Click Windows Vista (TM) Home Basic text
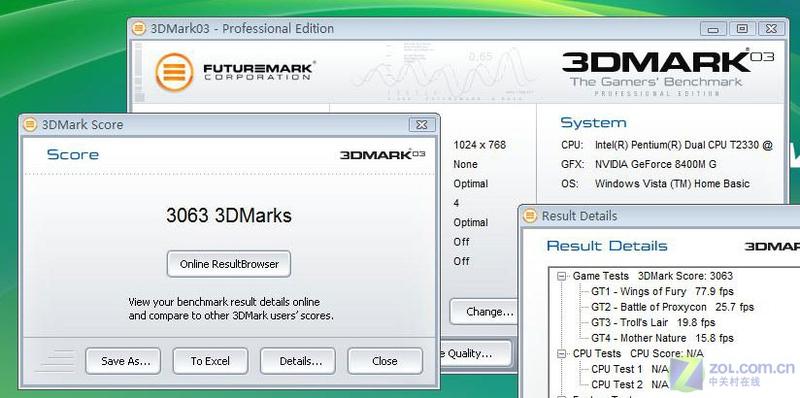The width and height of the screenshot is (800, 398). click(x=672, y=184)
